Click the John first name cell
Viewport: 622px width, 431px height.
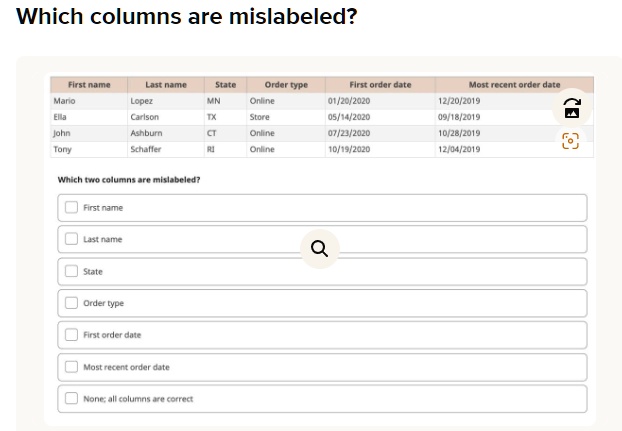89,133
